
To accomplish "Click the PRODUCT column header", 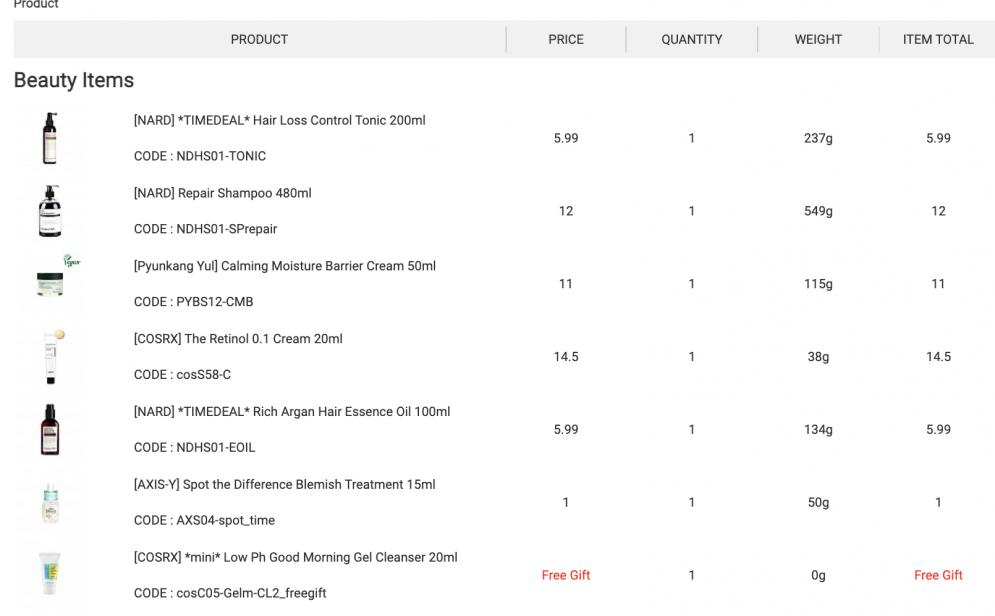I will pyautogui.click(x=259, y=40).
